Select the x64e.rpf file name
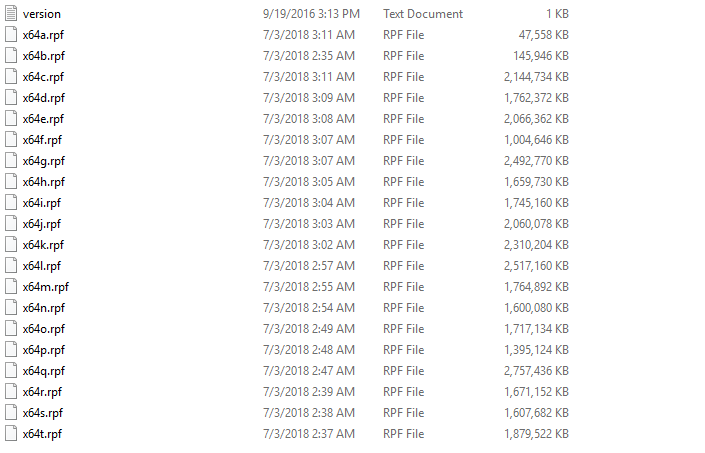705x453 pixels. [x=43, y=119]
